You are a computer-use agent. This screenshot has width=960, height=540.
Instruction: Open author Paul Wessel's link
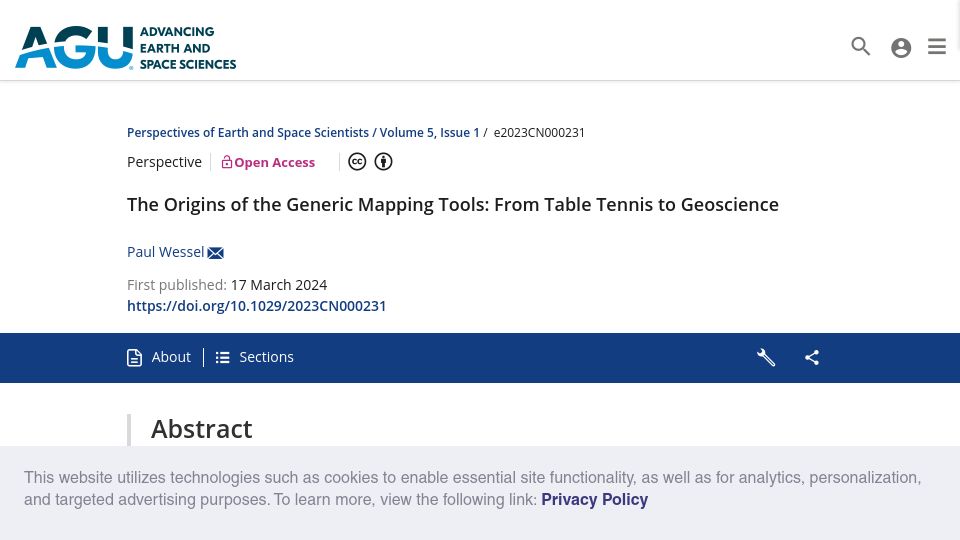(165, 252)
